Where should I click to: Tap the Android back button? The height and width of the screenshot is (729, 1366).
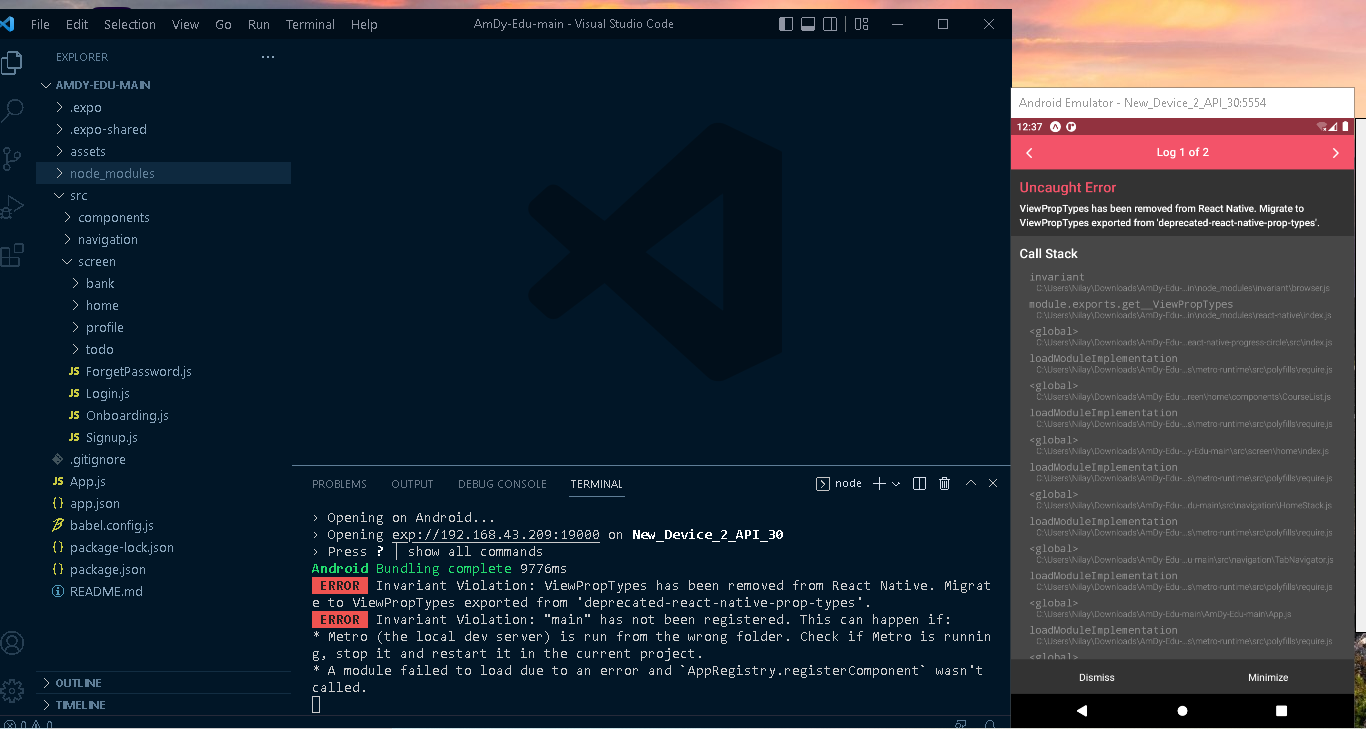[x=1082, y=711]
